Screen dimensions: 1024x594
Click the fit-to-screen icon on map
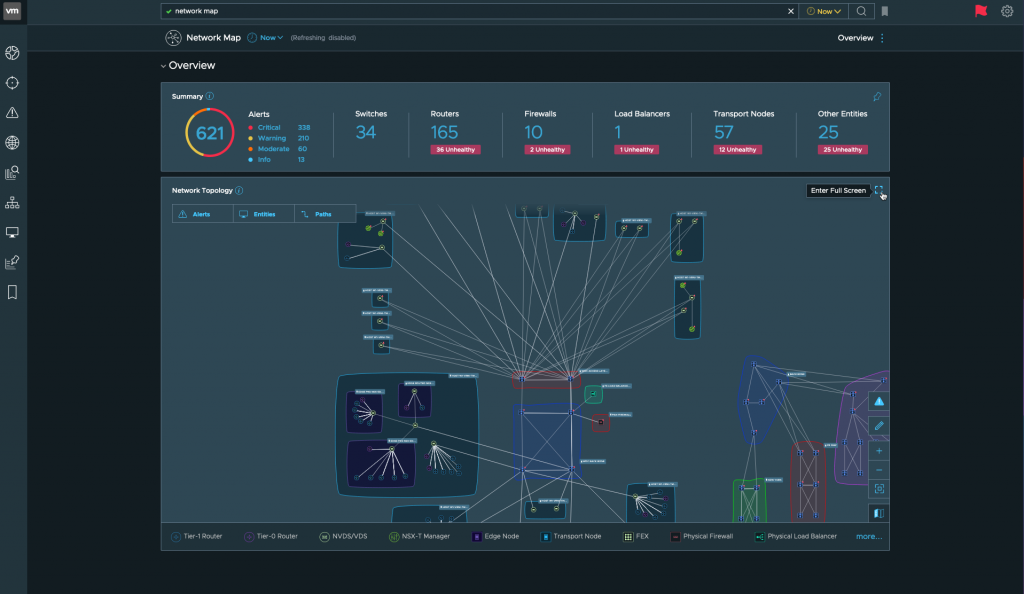[879, 489]
